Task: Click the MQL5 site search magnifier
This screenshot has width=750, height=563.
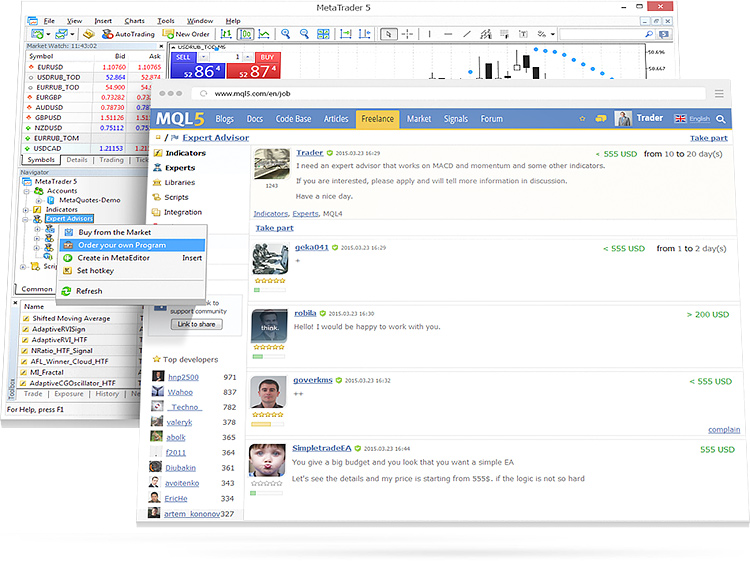Action: (721, 119)
